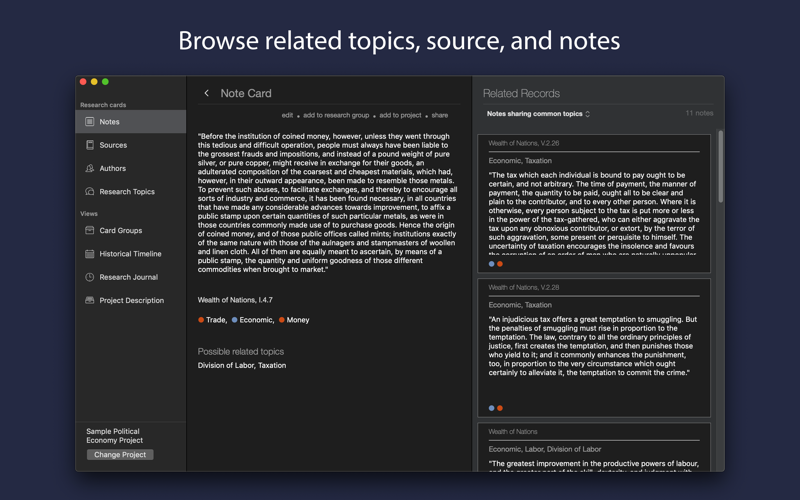The width and height of the screenshot is (800, 500).
Task: Open the Historical Timeline view label
Action: [x=130, y=254]
